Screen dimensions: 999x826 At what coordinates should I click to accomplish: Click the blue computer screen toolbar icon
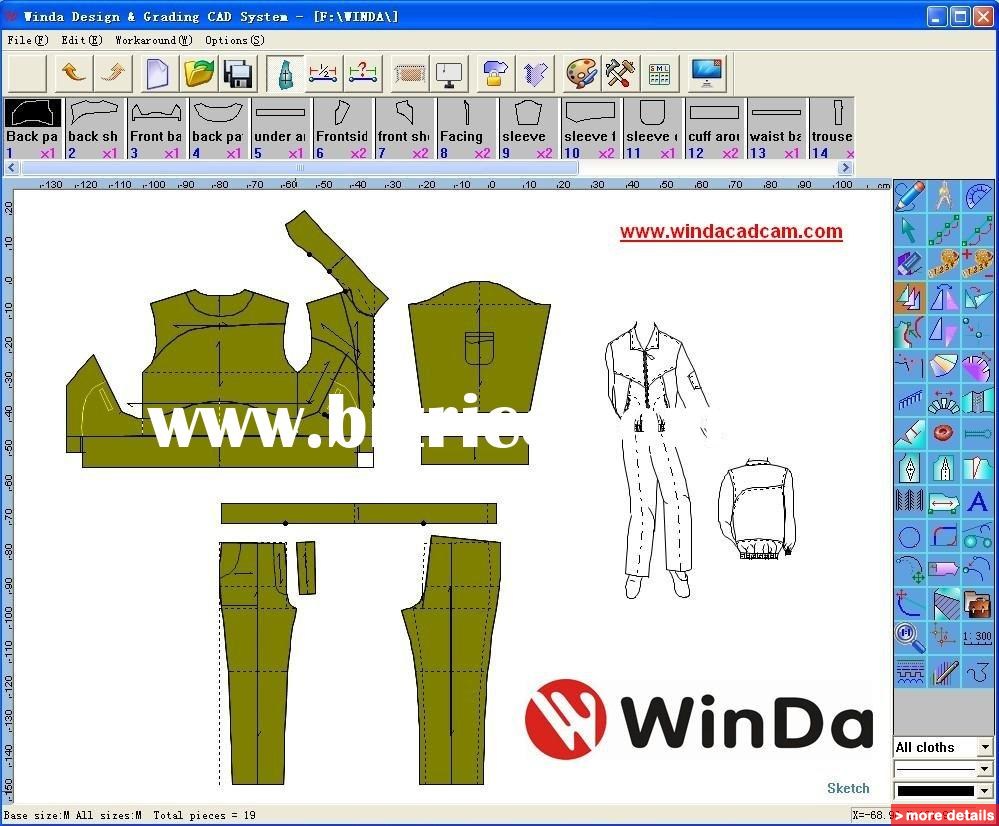point(706,73)
